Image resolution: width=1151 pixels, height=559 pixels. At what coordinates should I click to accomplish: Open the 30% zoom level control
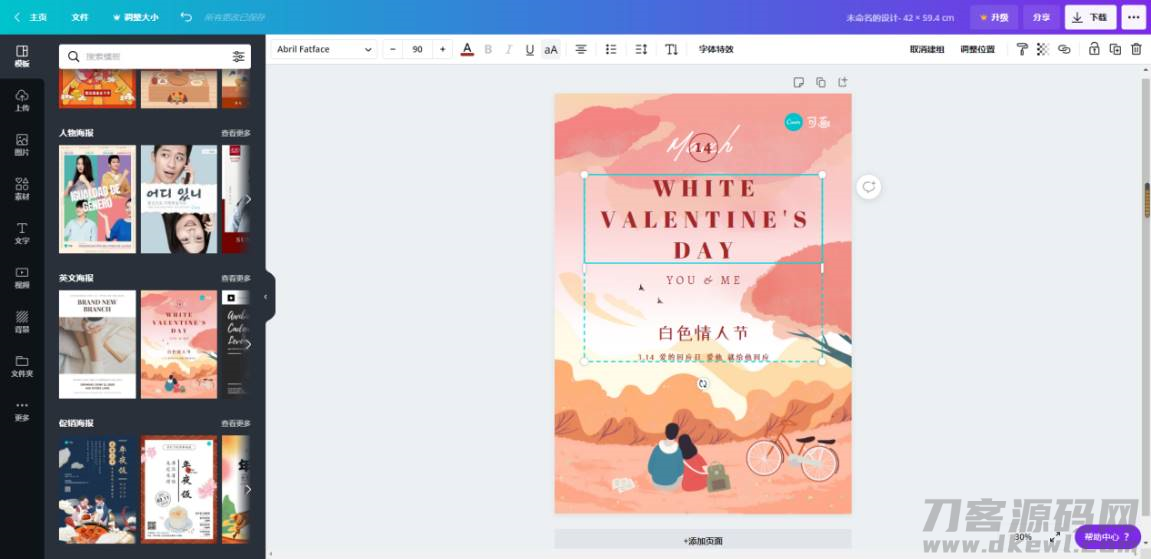pos(1023,537)
